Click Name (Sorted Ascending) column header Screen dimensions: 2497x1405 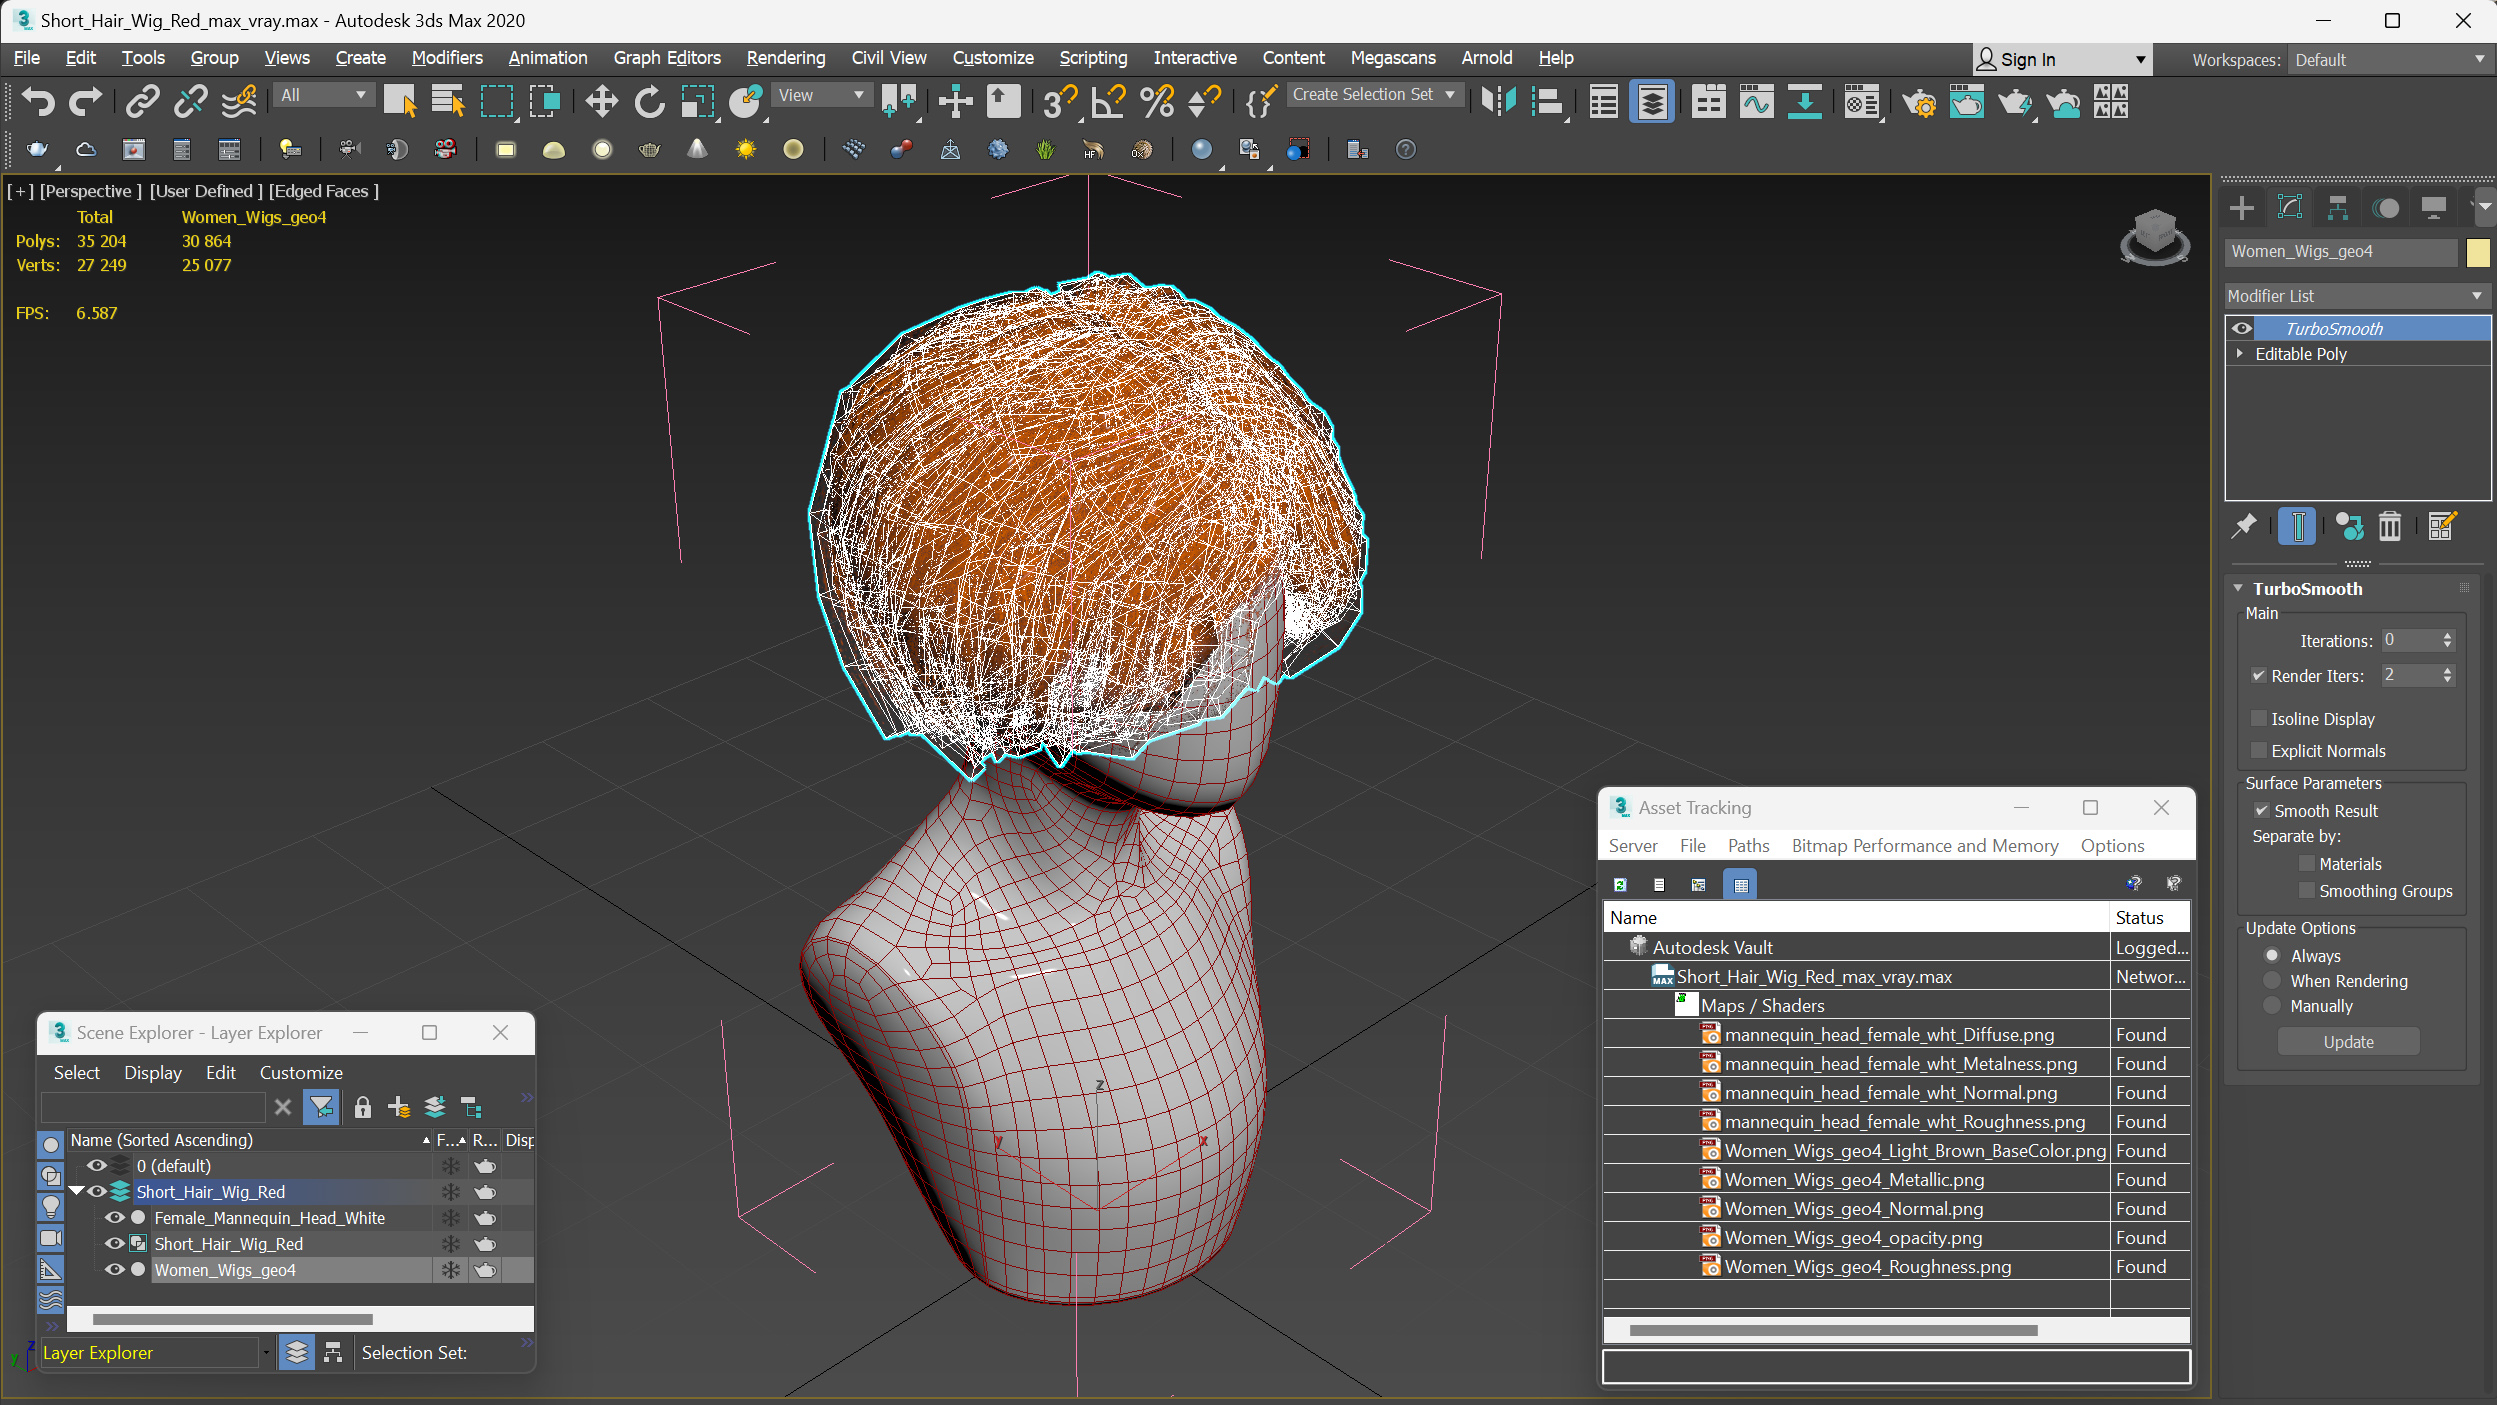(x=249, y=1139)
